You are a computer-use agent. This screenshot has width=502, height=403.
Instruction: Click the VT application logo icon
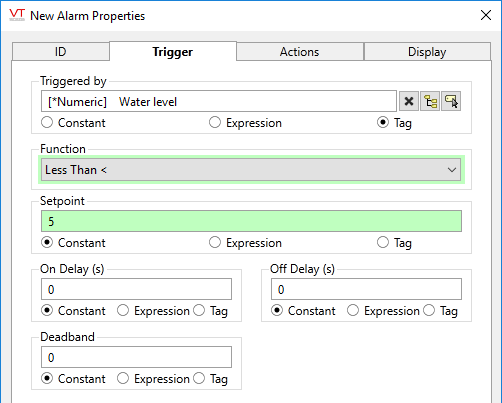point(17,15)
